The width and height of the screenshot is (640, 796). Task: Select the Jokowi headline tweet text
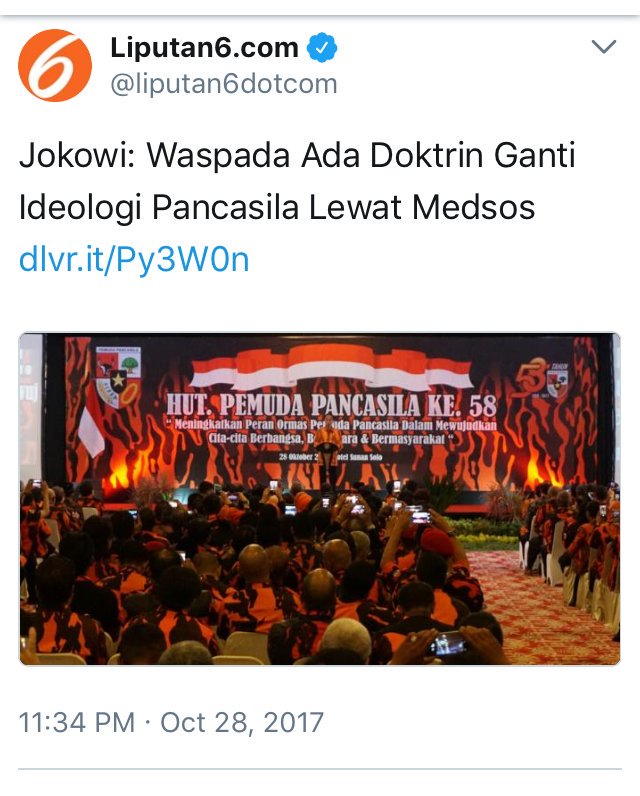[x=297, y=181]
